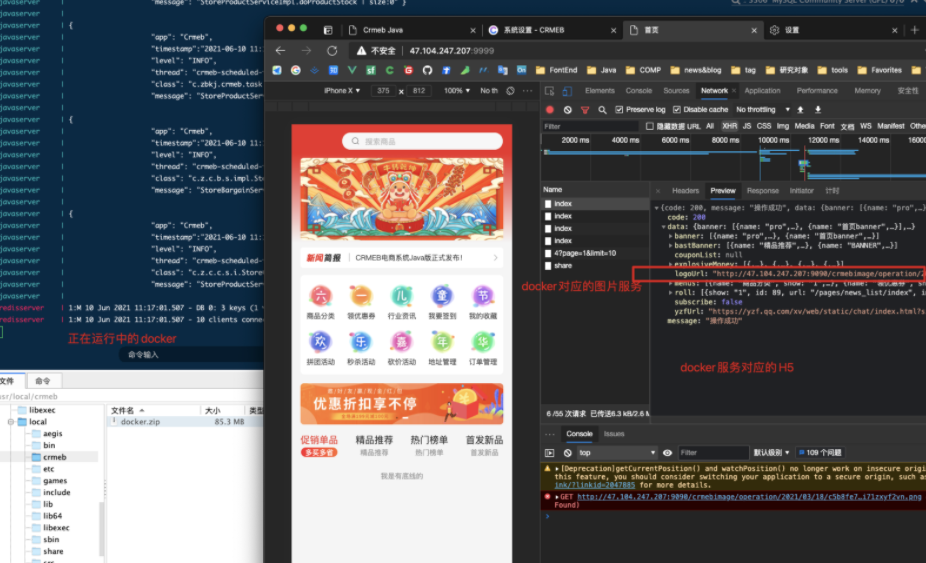The image size is (926, 563).
Task: Import HAR file with upload arrow
Action: [800, 110]
